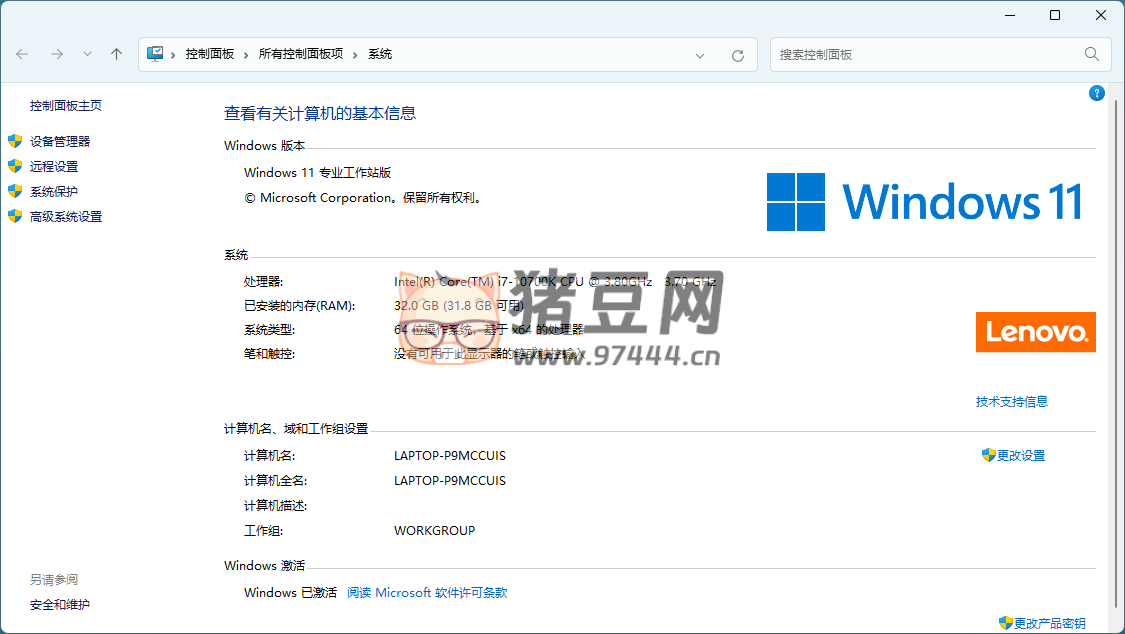The width and height of the screenshot is (1125, 634).
Task: Open 远程设置 in the sidebar
Action: (x=54, y=167)
